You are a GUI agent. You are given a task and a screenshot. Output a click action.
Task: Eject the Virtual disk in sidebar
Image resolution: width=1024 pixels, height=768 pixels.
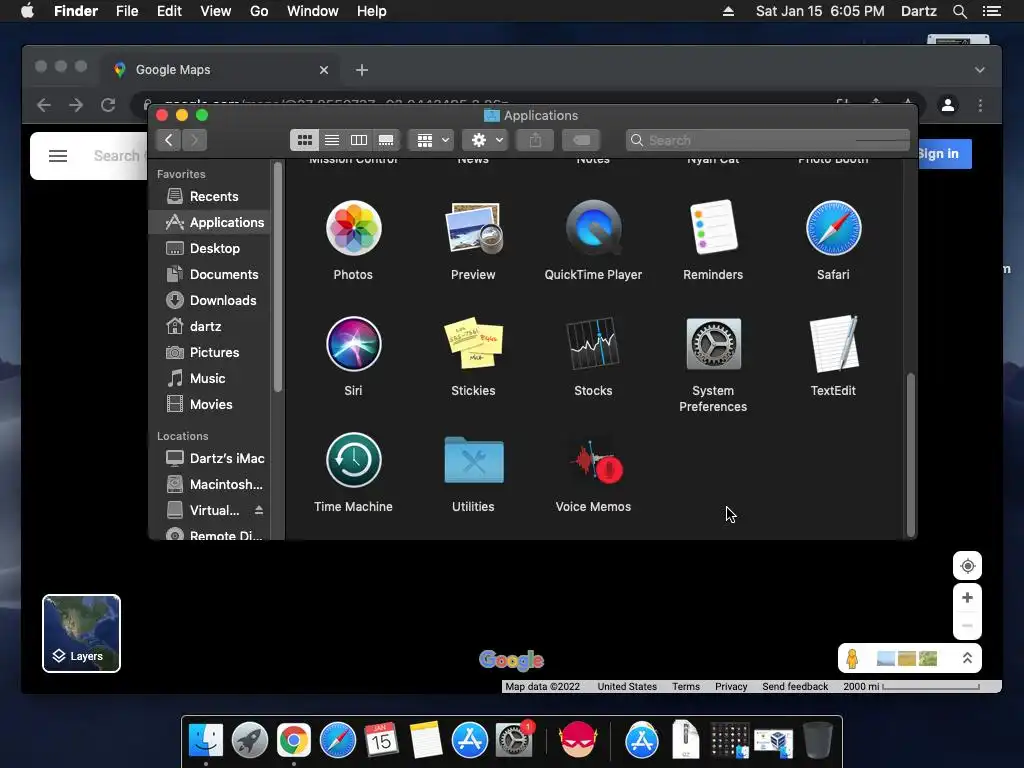pos(259,510)
